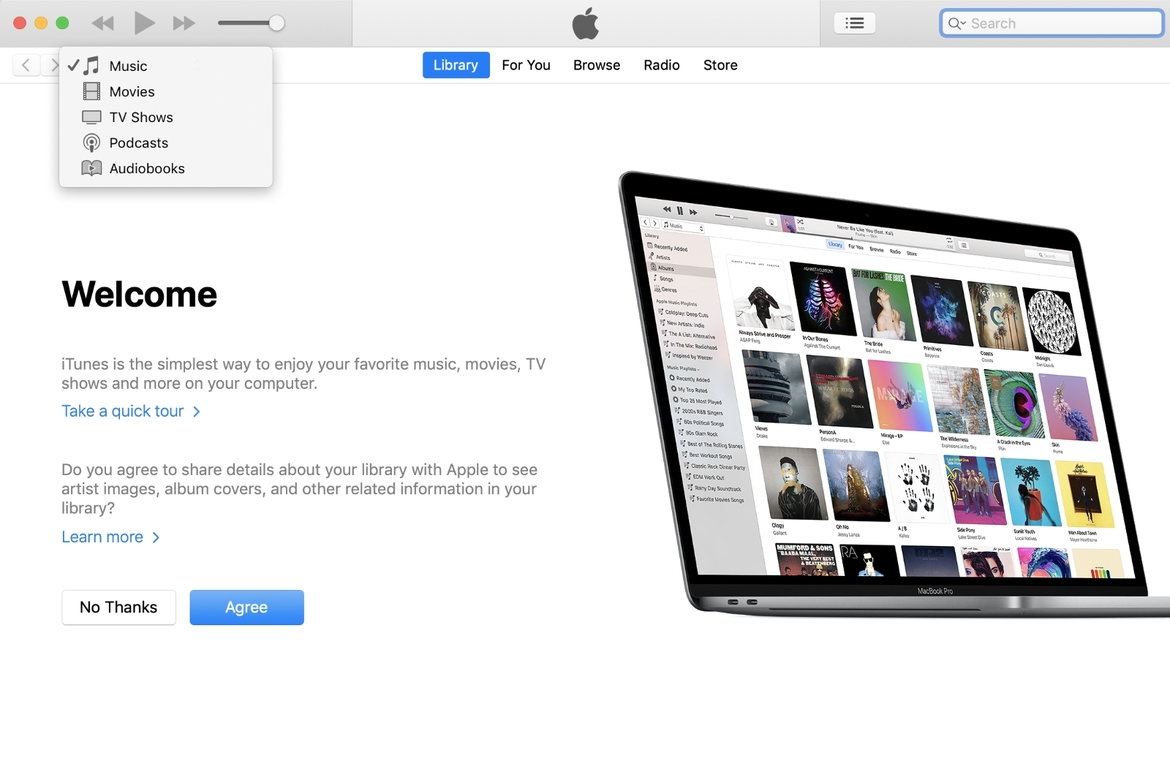
Task: Click the Welcome heading text
Action: (140, 294)
